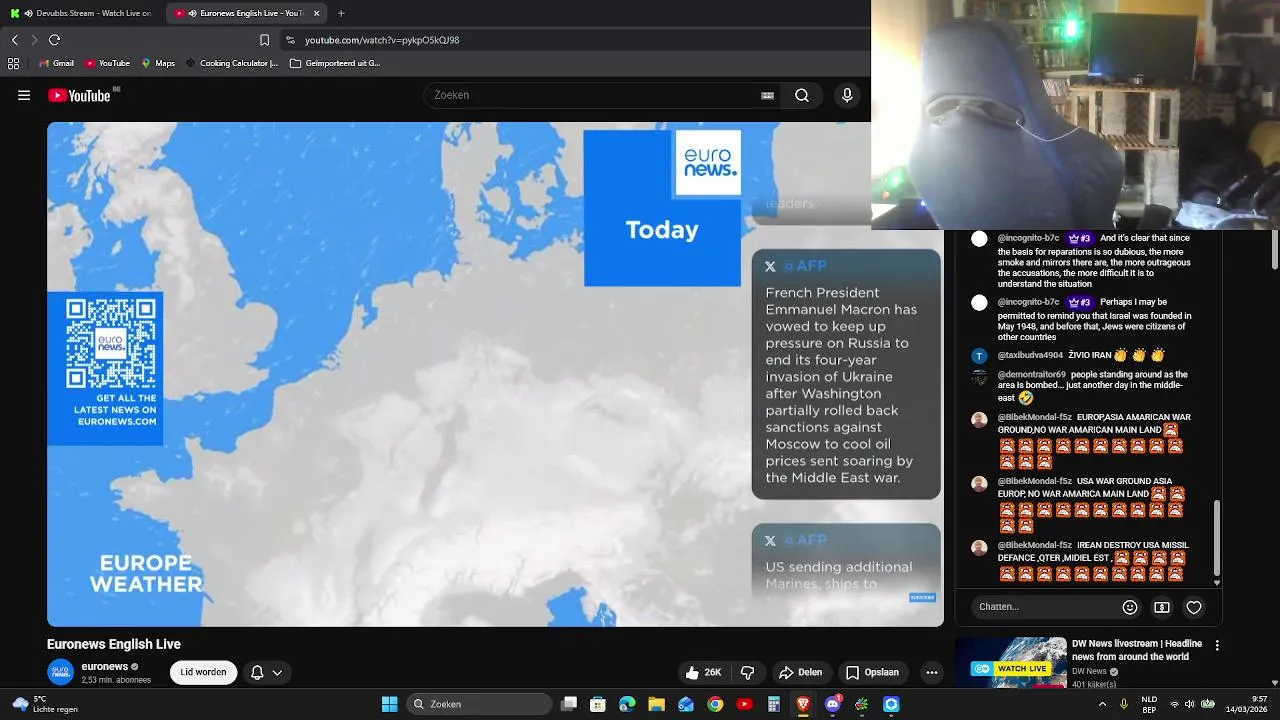This screenshot has width=1280, height=720.
Task: View site information icon in address bar
Action: coord(290,40)
